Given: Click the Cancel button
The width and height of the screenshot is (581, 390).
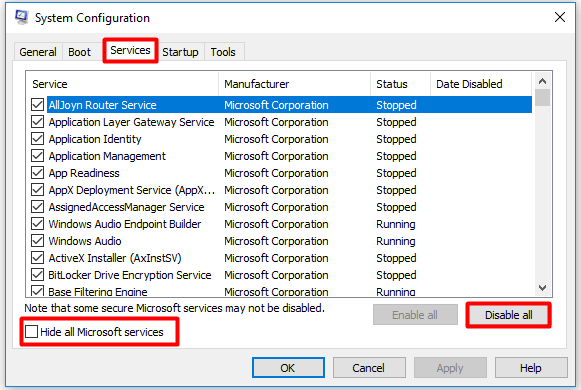Looking at the screenshot, I should point(369,368).
